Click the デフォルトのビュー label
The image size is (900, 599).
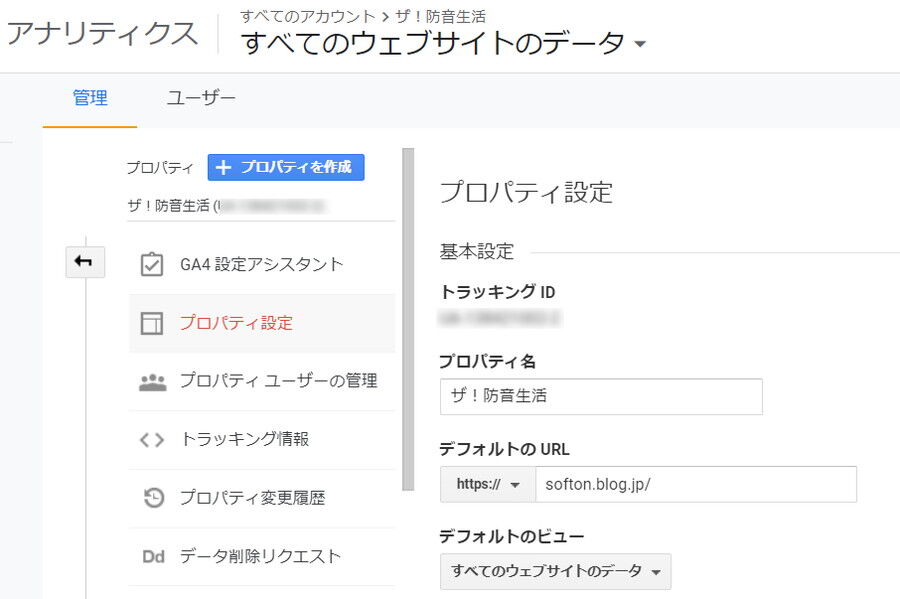511,536
